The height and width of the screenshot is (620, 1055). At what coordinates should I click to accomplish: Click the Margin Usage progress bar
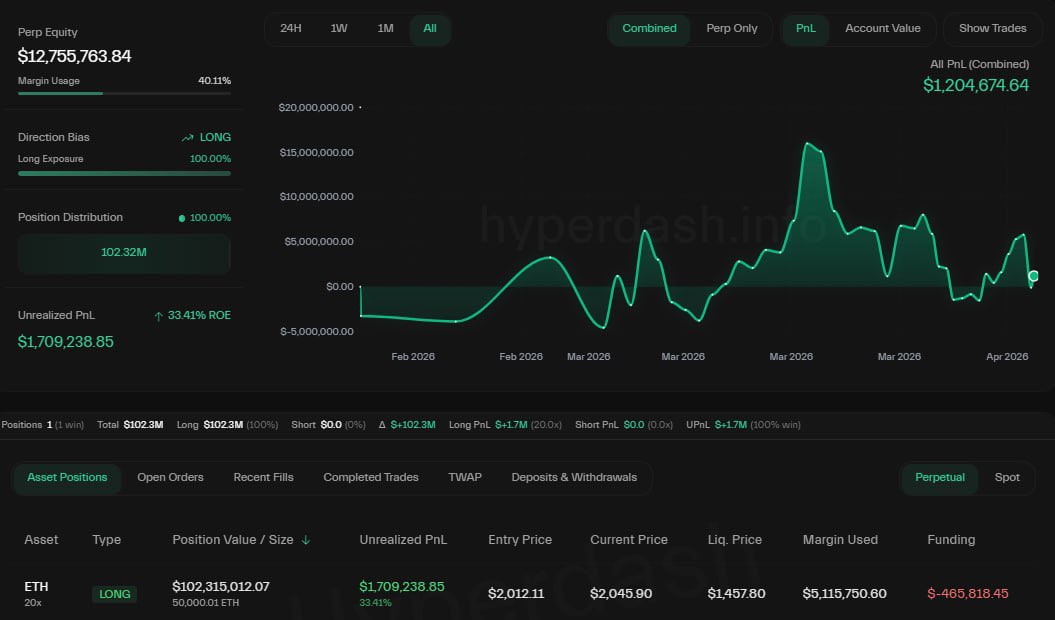(x=124, y=93)
